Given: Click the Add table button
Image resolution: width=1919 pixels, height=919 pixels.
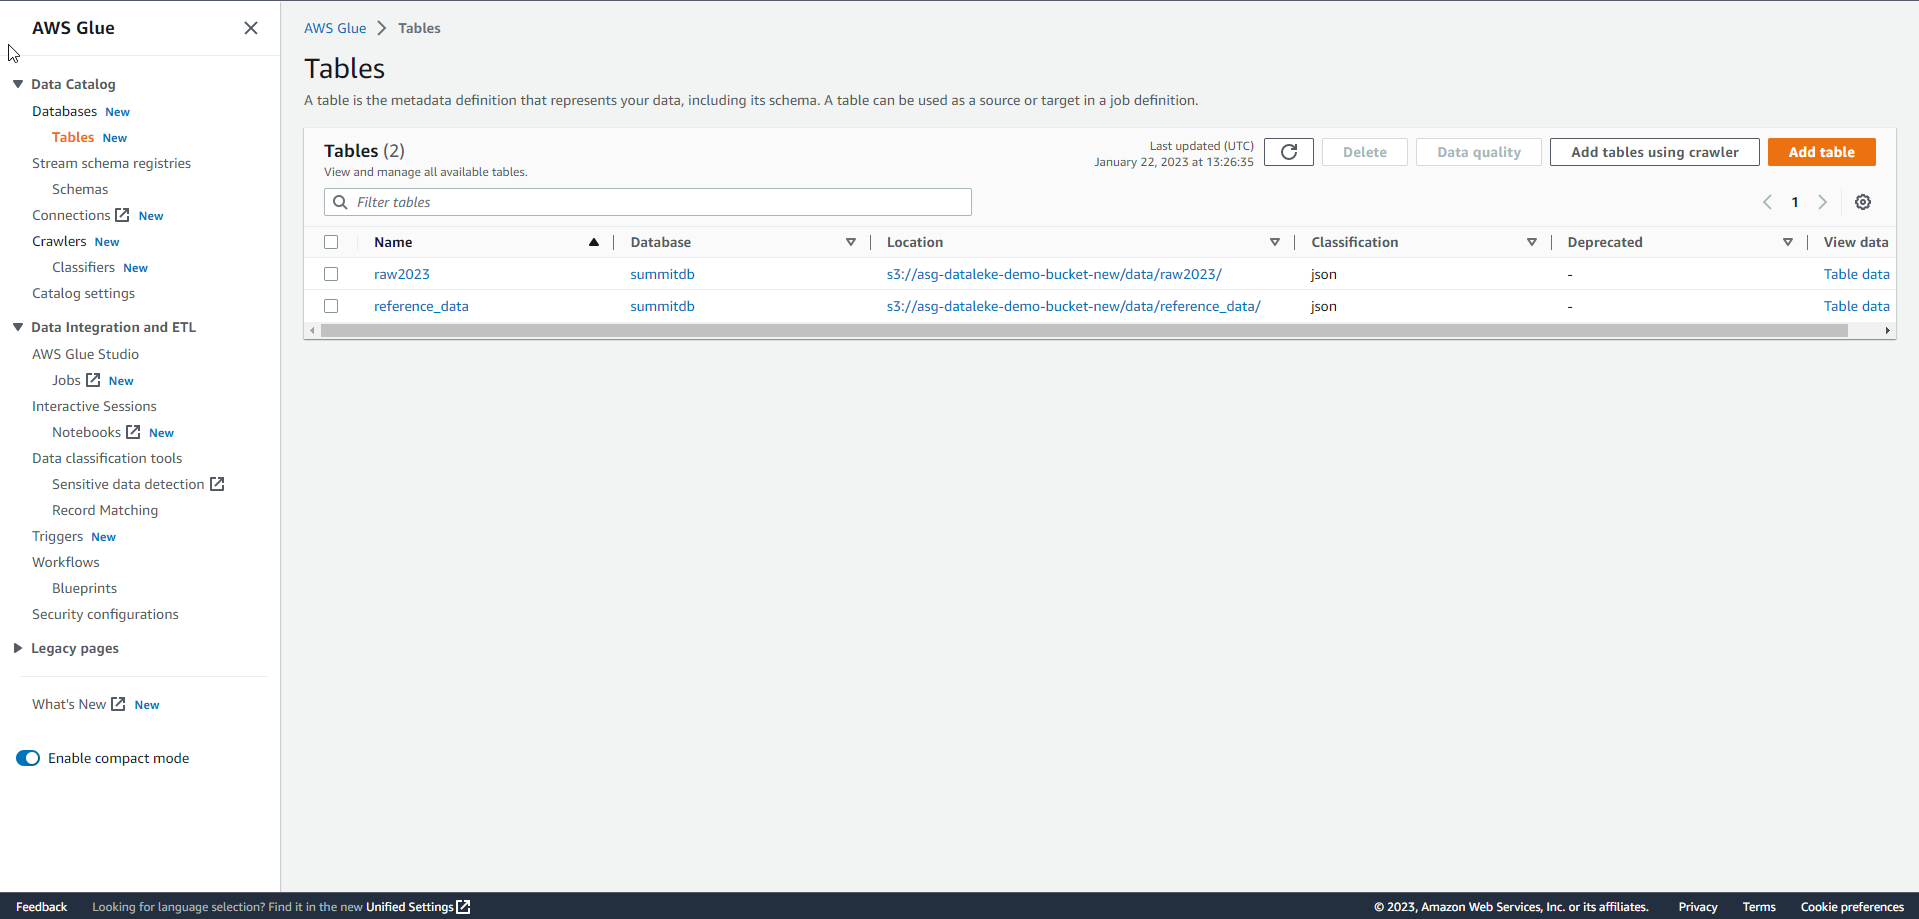Looking at the screenshot, I should tap(1821, 152).
